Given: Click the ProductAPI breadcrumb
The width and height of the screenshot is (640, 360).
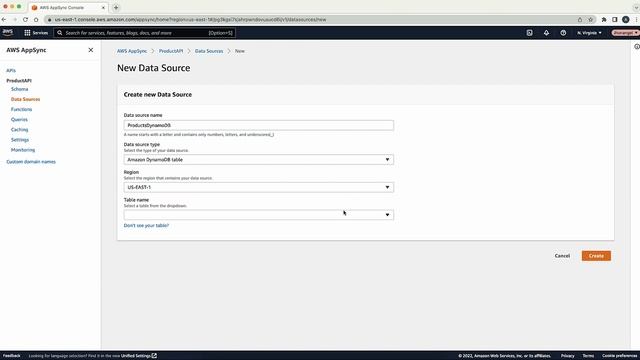Looking at the screenshot, I should pyautogui.click(x=171, y=51).
